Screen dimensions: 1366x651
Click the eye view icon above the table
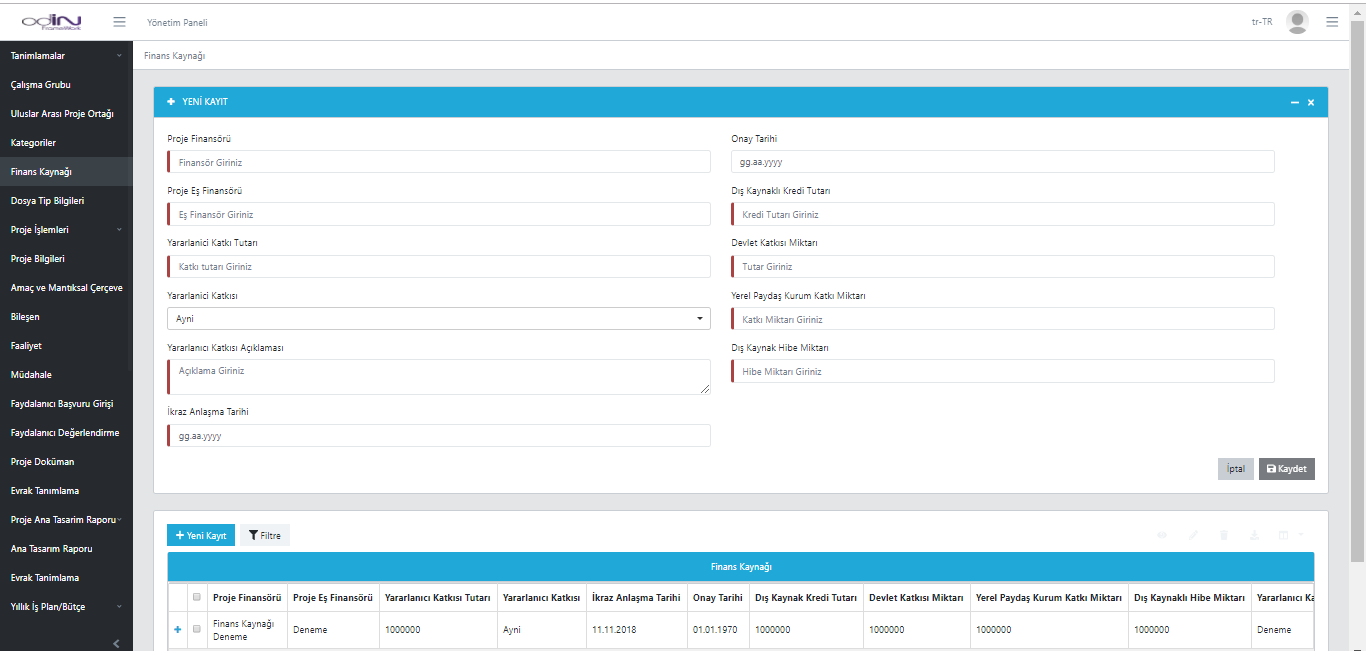(x=1163, y=535)
